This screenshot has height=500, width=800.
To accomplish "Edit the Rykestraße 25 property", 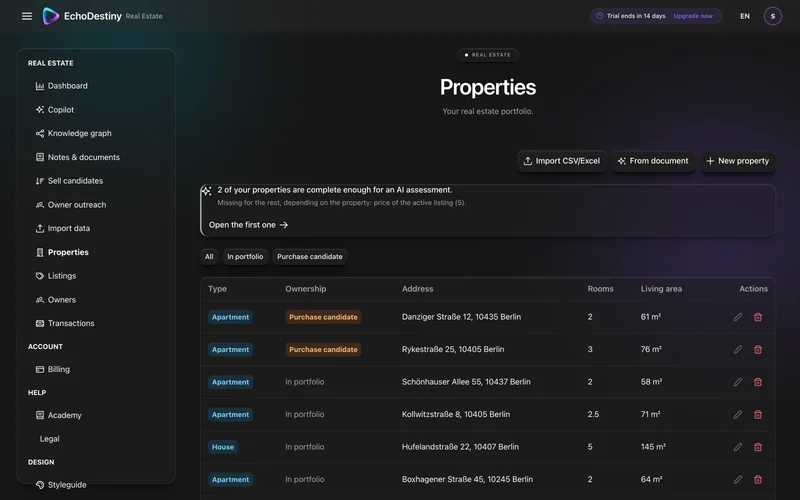I will (738, 349).
